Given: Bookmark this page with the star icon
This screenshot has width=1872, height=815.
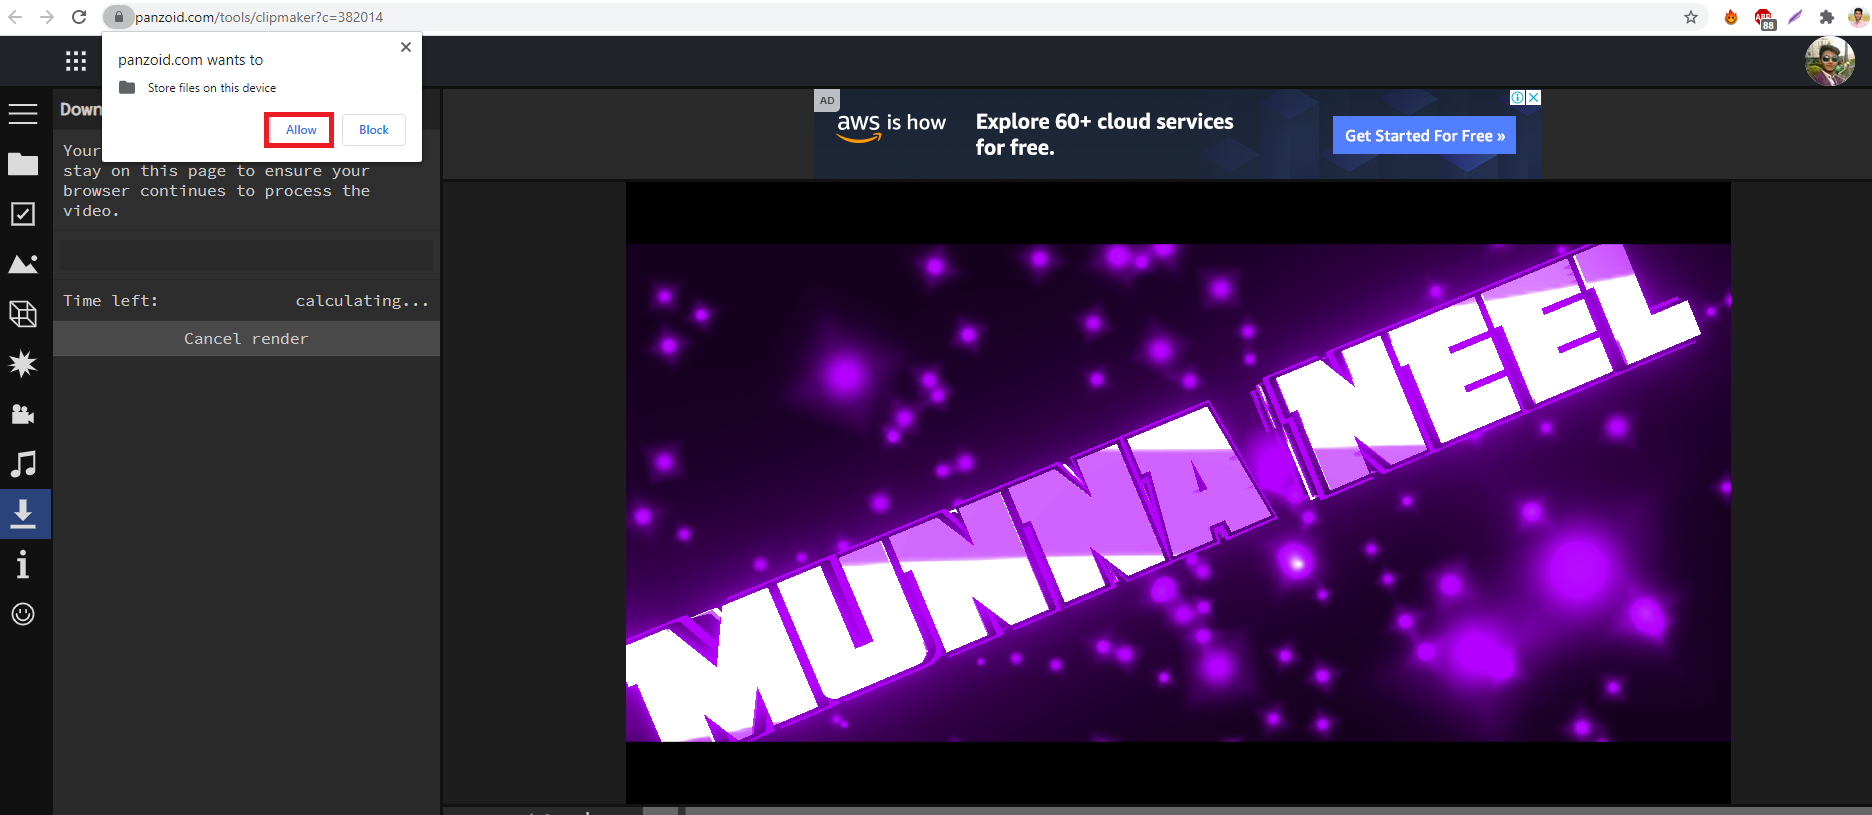Looking at the screenshot, I should [x=1691, y=17].
